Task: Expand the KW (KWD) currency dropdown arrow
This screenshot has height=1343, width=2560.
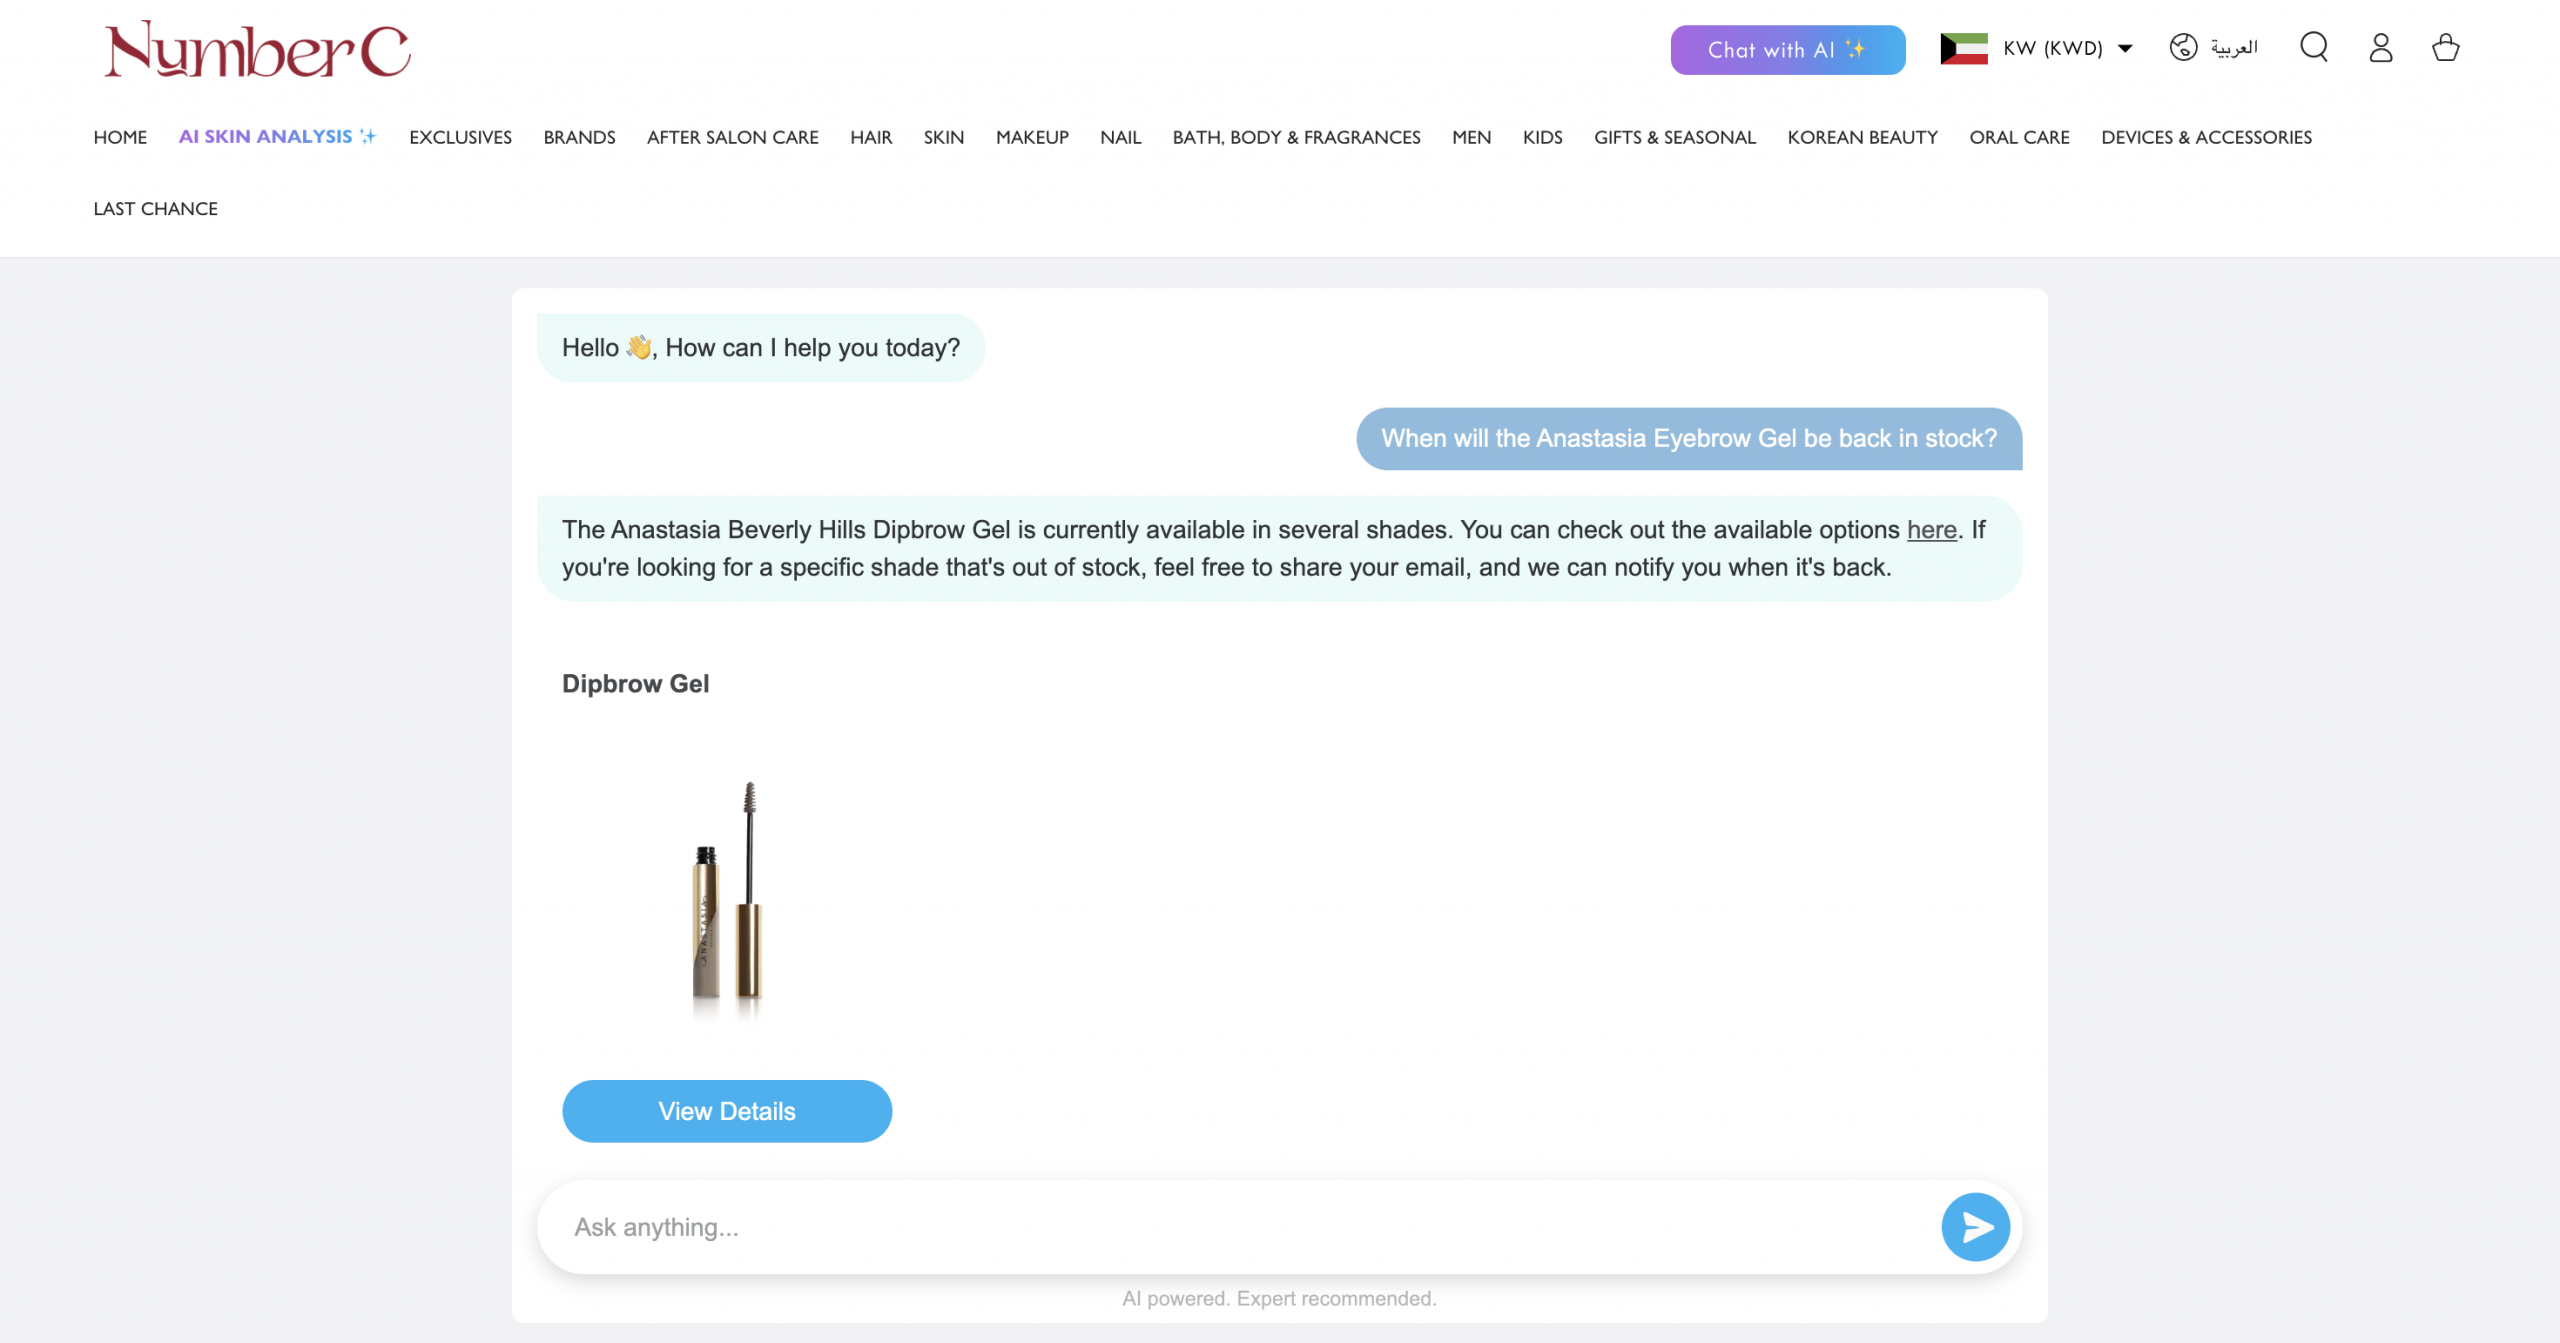Action: click(x=2125, y=48)
